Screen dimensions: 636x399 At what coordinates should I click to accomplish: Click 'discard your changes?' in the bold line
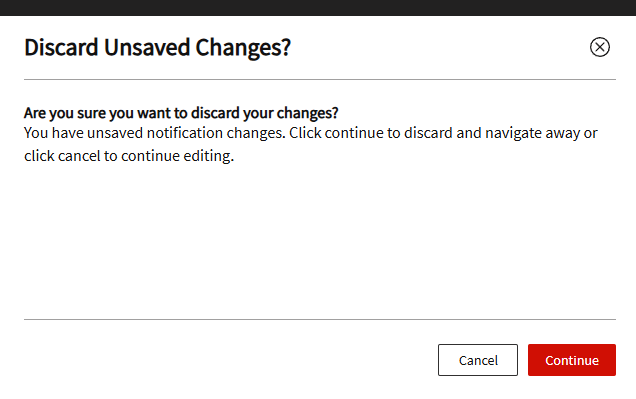(264, 113)
